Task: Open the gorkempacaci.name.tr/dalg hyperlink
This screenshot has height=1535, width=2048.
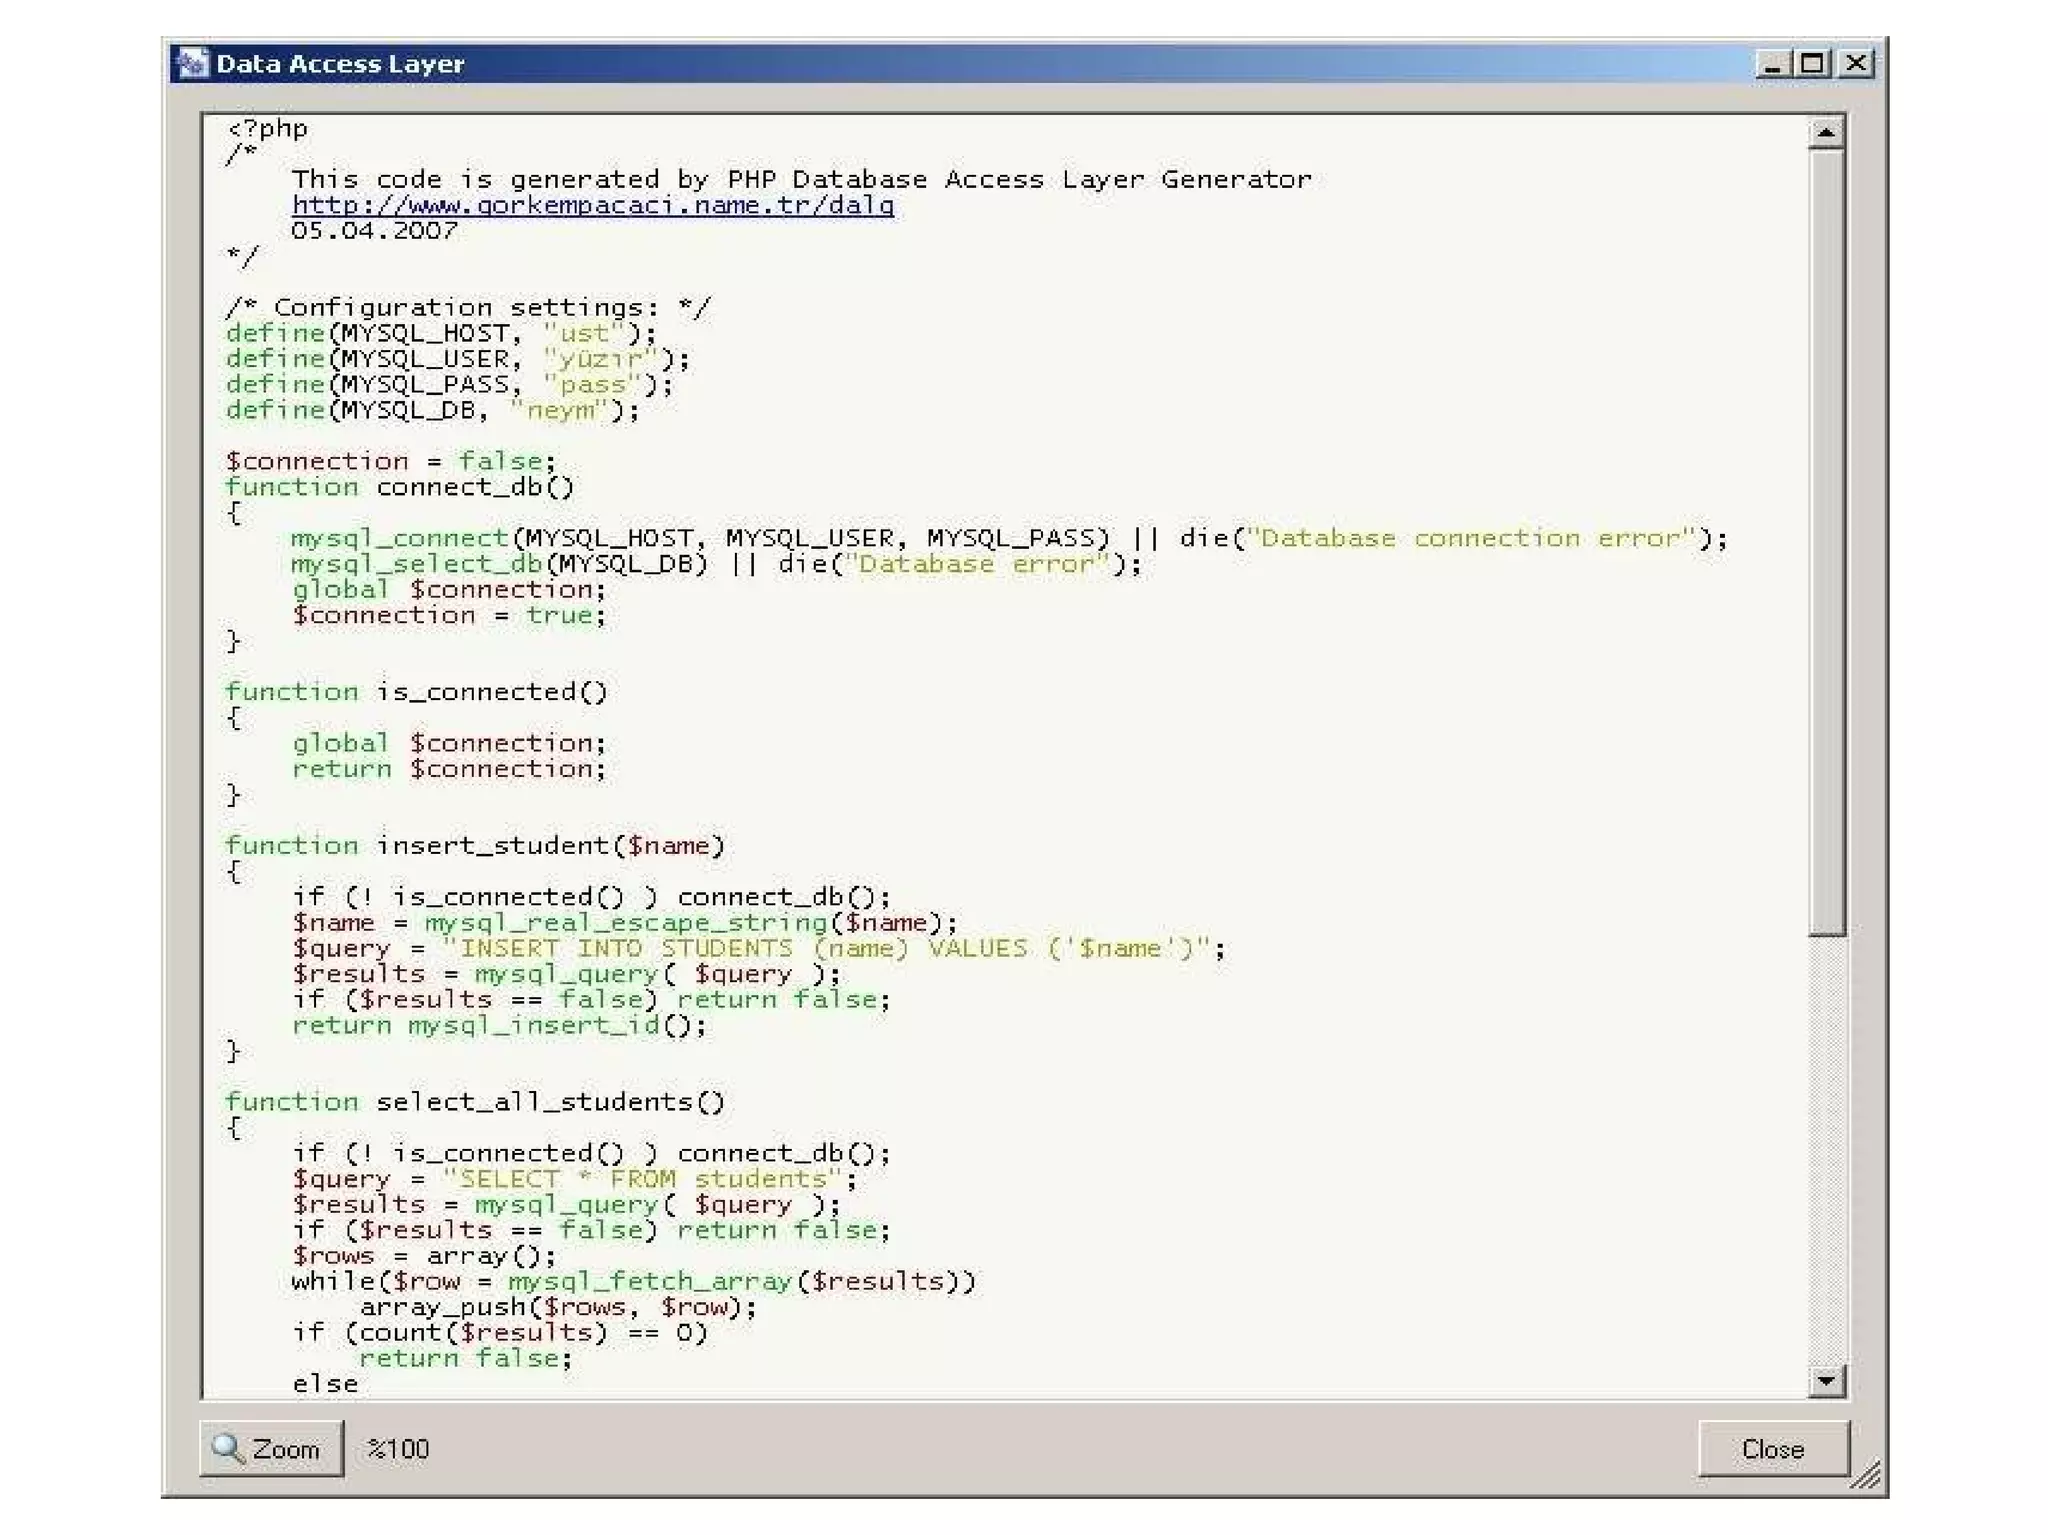Action: point(592,205)
